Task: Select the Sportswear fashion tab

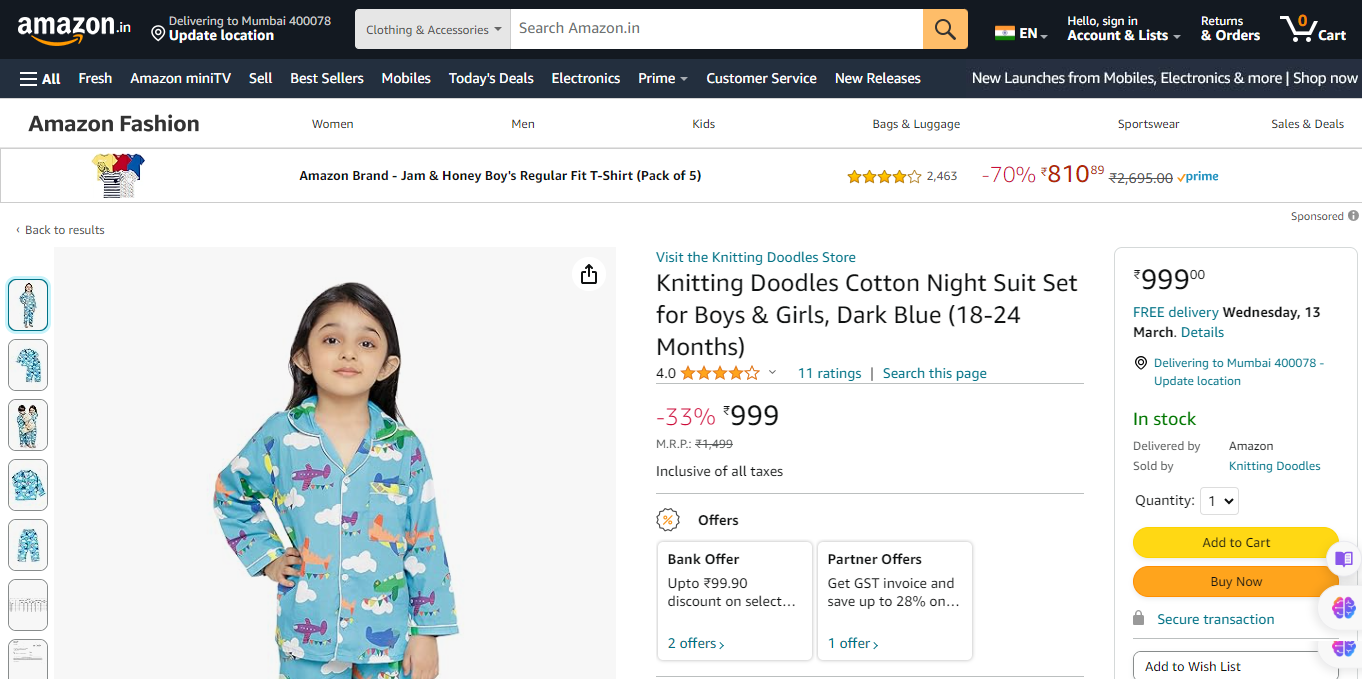Action: tap(1148, 124)
